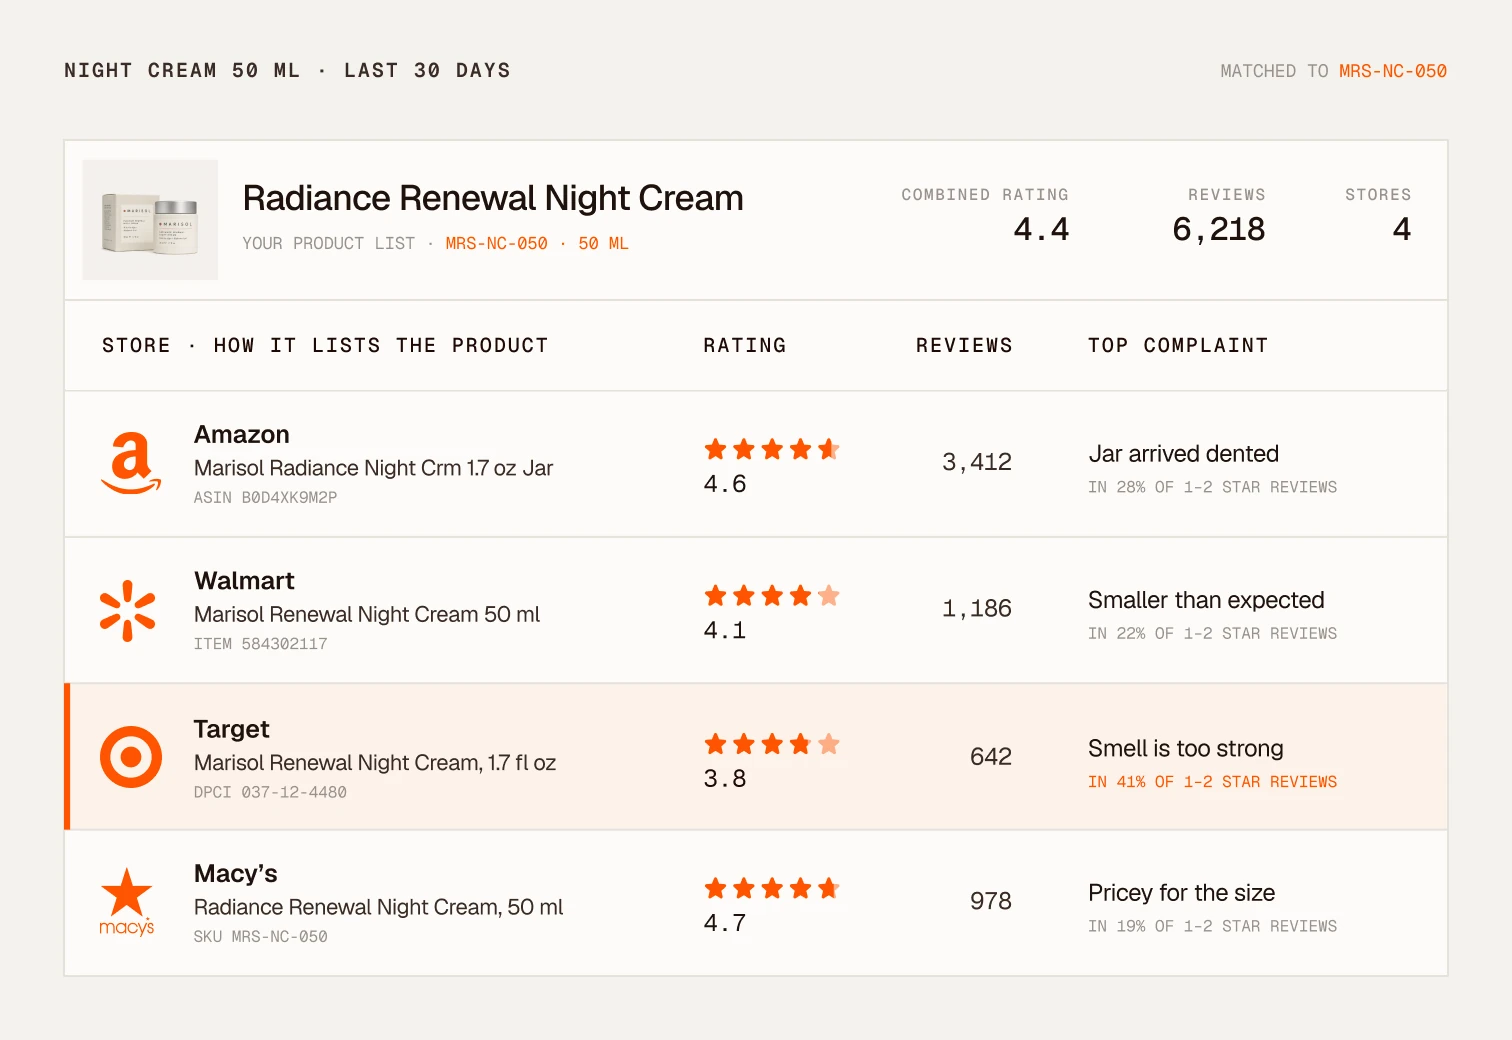Screen dimensions: 1512x1040
Task: Click the STORE · HOW IT LISTS THE PRODUCT header
Action: tap(325, 346)
